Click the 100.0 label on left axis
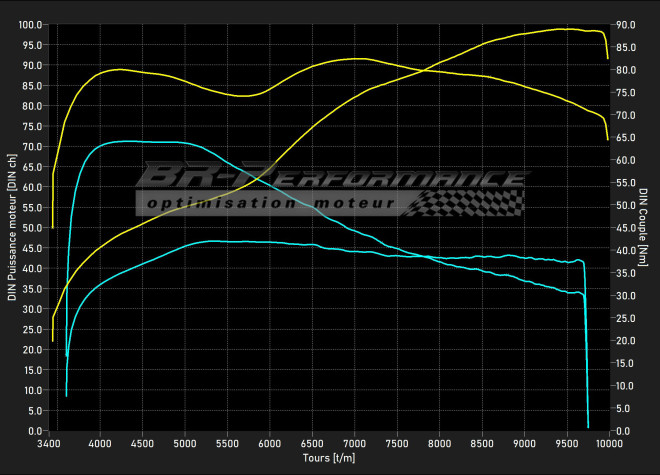Image resolution: width=660 pixels, height=475 pixels. click(x=31, y=25)
